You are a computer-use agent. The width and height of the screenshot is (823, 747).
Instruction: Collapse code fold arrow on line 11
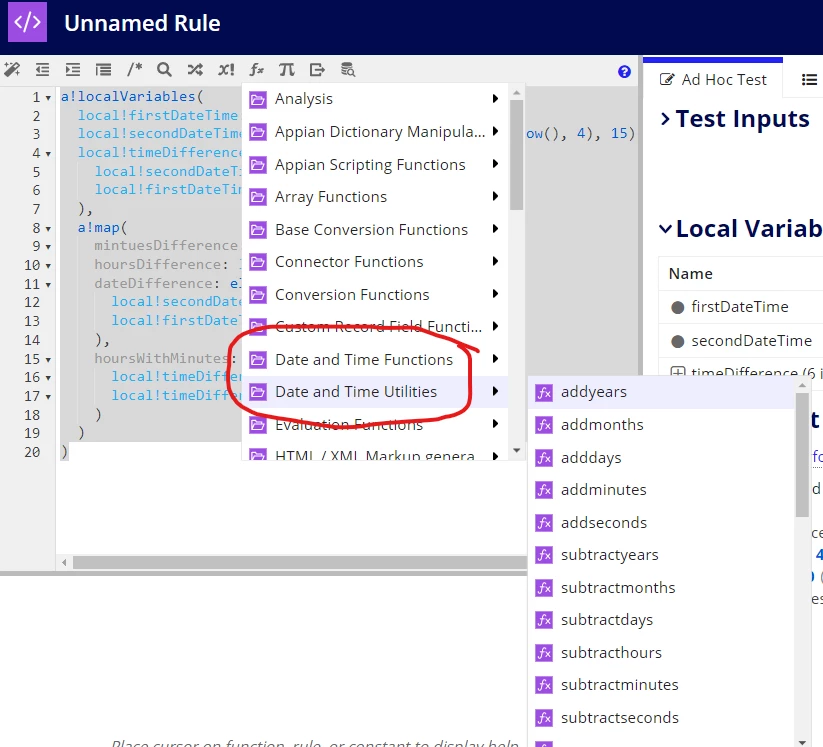(48, 285)
